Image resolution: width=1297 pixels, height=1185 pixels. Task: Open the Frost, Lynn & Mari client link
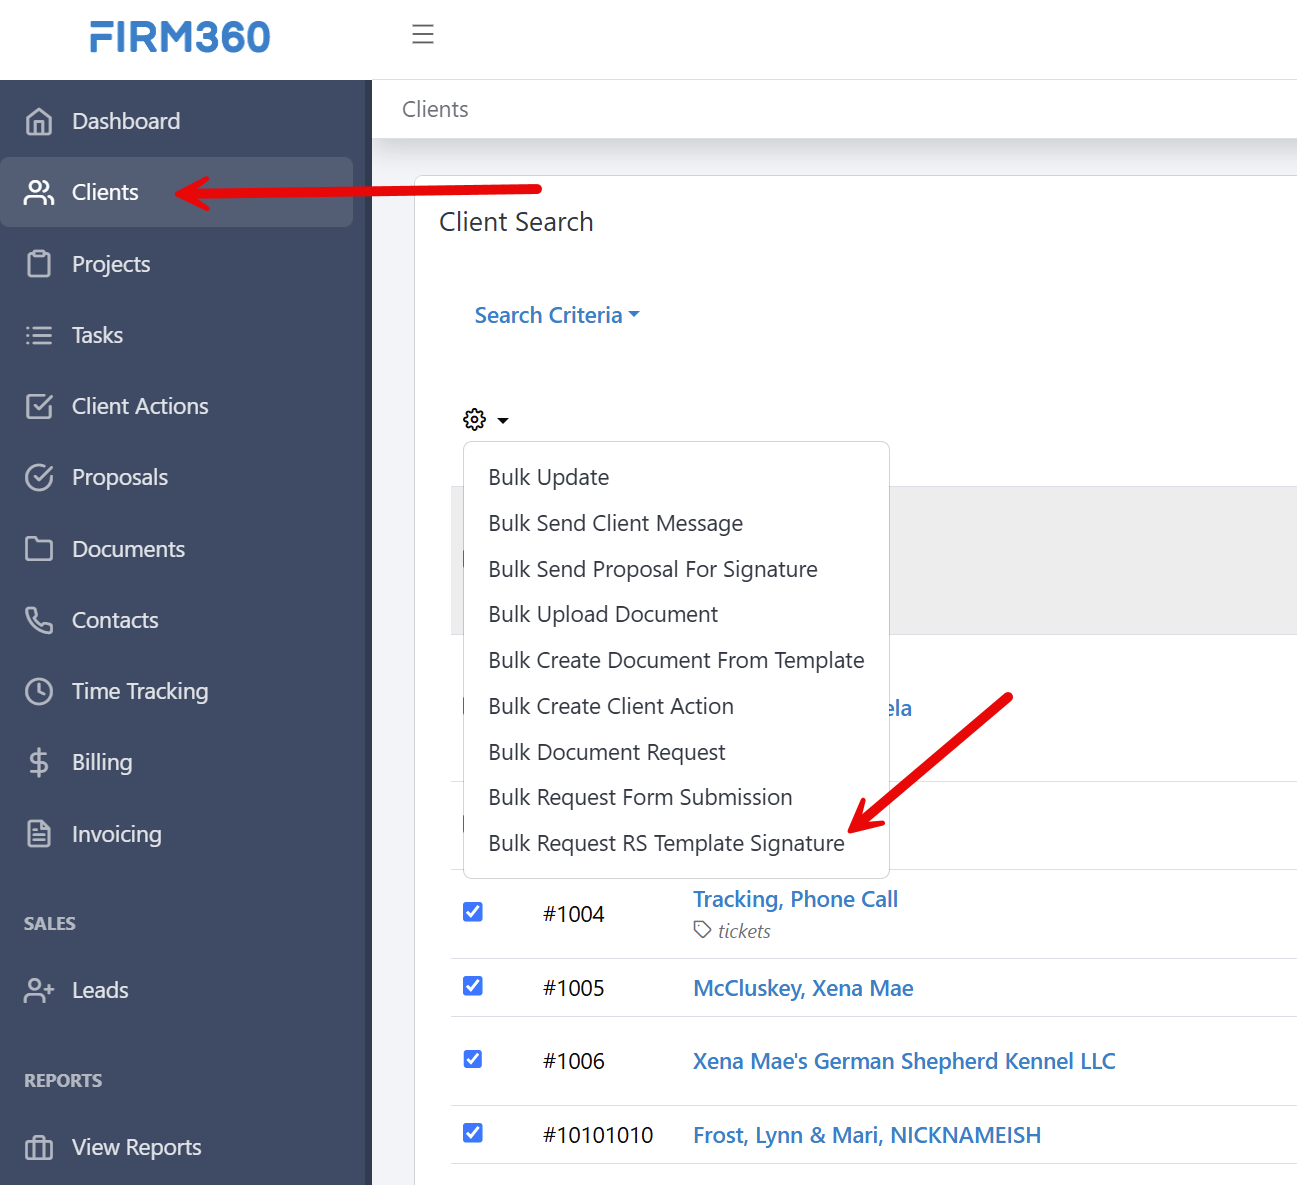[866, 1135]
